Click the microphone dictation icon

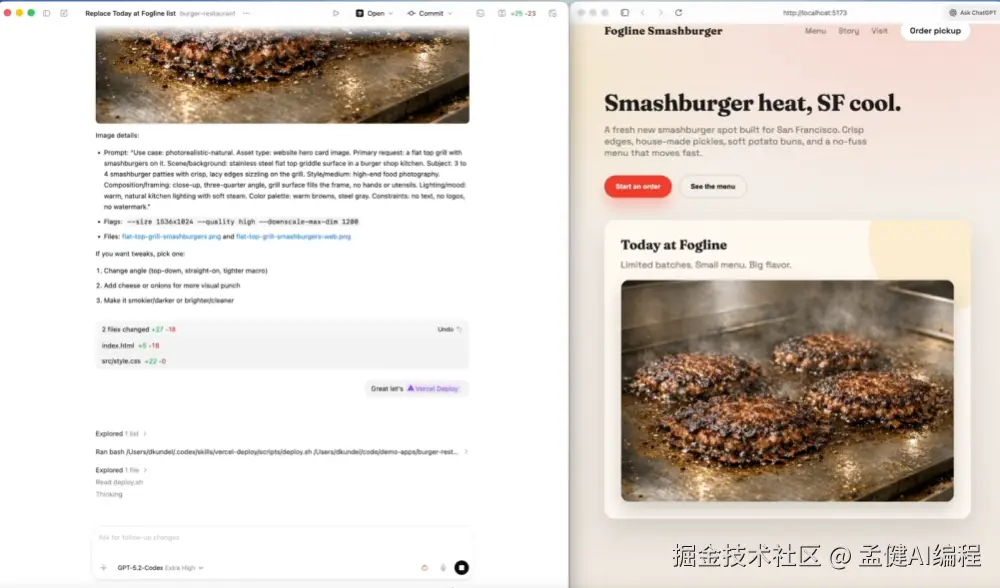[x=443, y=567]
